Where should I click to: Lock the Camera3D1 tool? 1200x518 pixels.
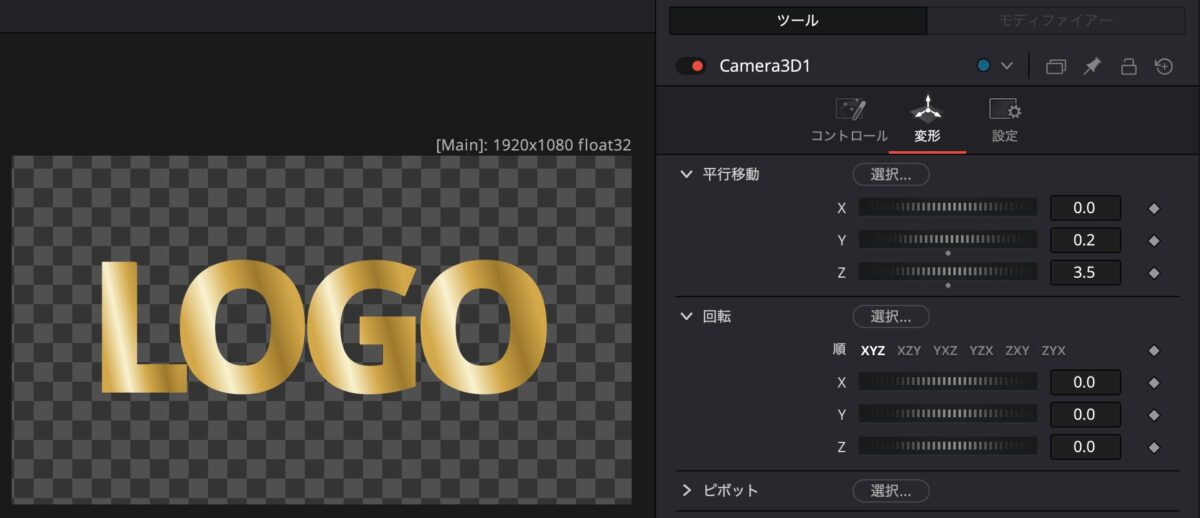[x=1128, y=66]
